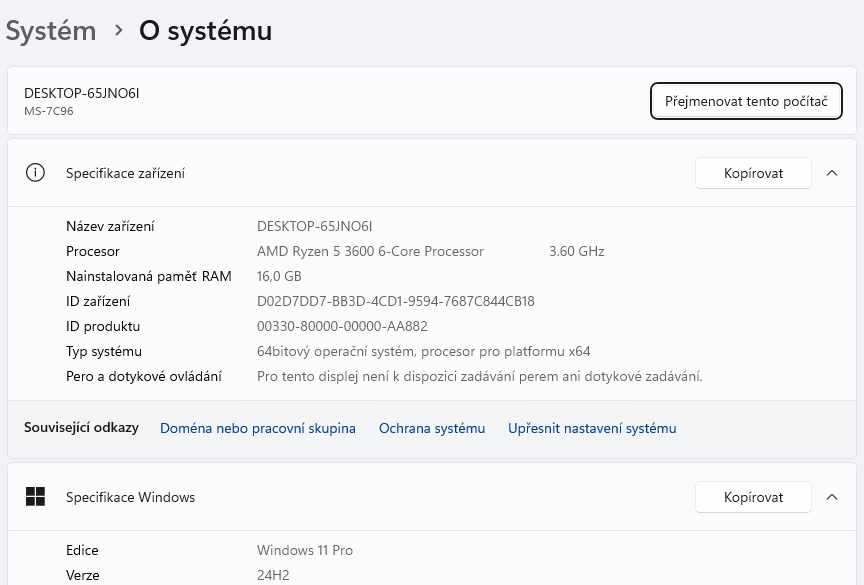Click the ID produktu value
The width and height of the screenshot is (864, 585).
(x=341, y=326)
